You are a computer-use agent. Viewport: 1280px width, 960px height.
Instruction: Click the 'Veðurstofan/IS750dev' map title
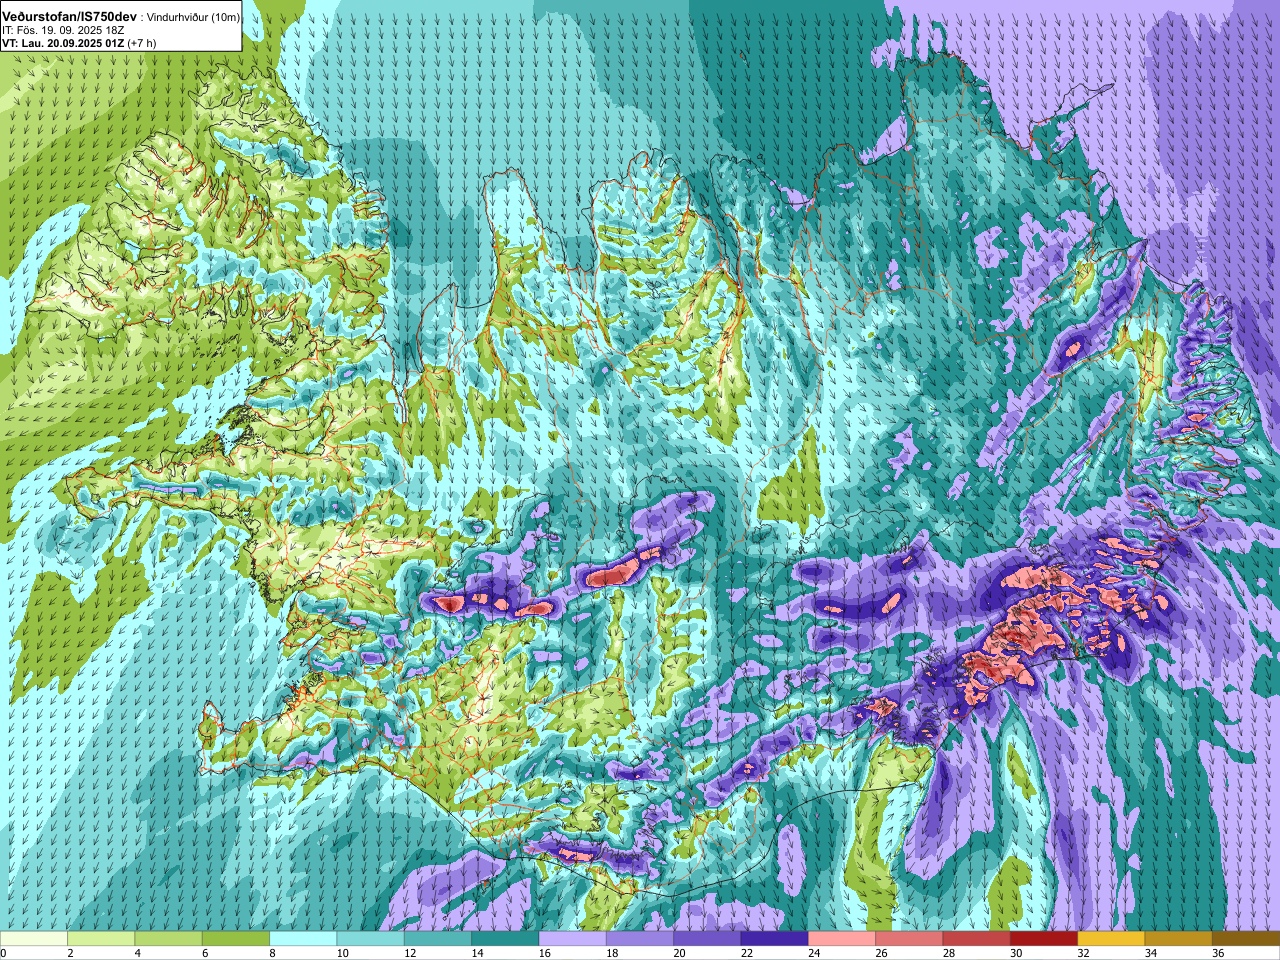71,17
